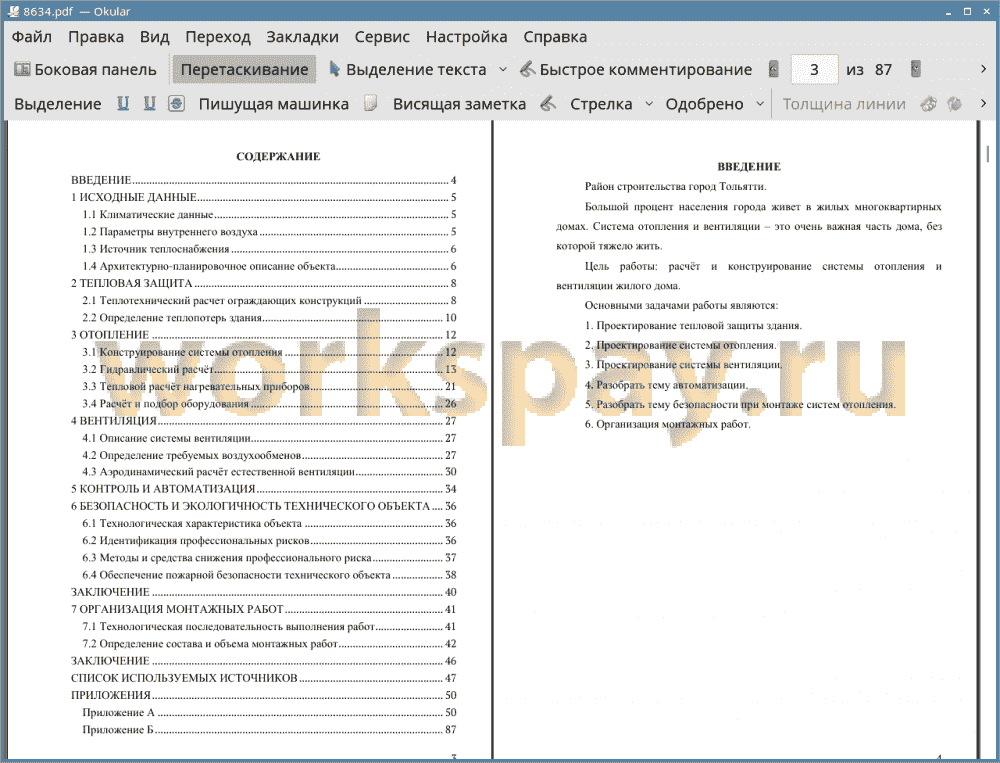Open the Вид menu

[154, 37]
